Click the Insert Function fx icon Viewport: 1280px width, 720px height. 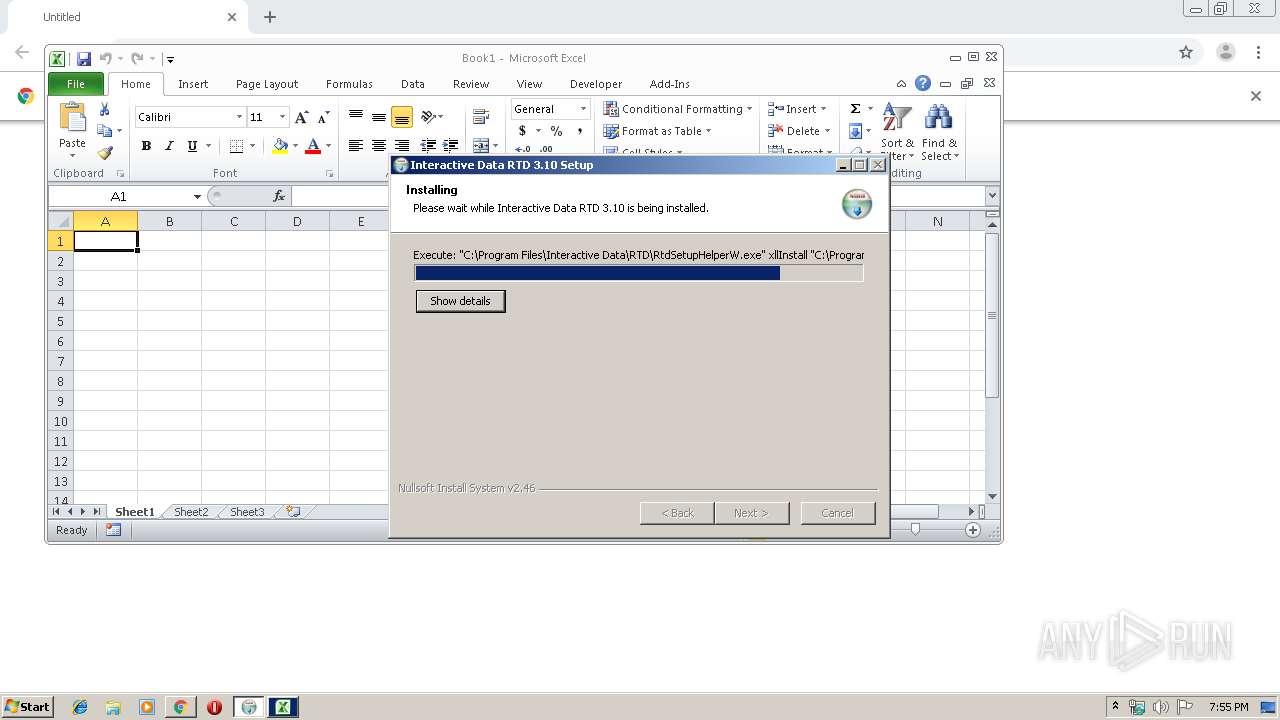point(279,196)
